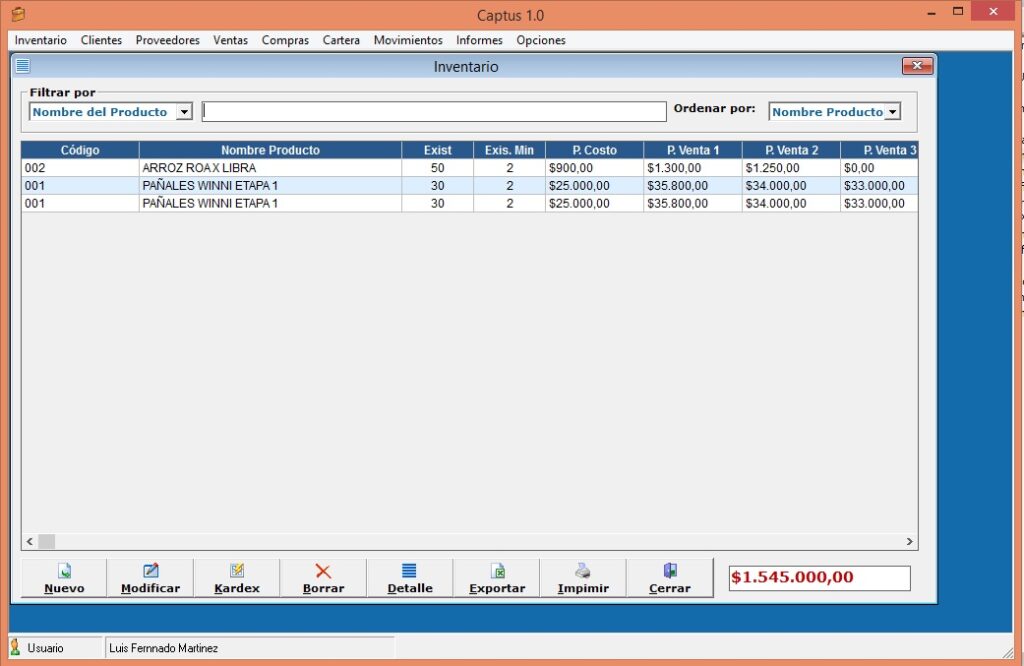Close the inventory using Cerrar
Screen dimensions: 1024x666
click(670, 578)
